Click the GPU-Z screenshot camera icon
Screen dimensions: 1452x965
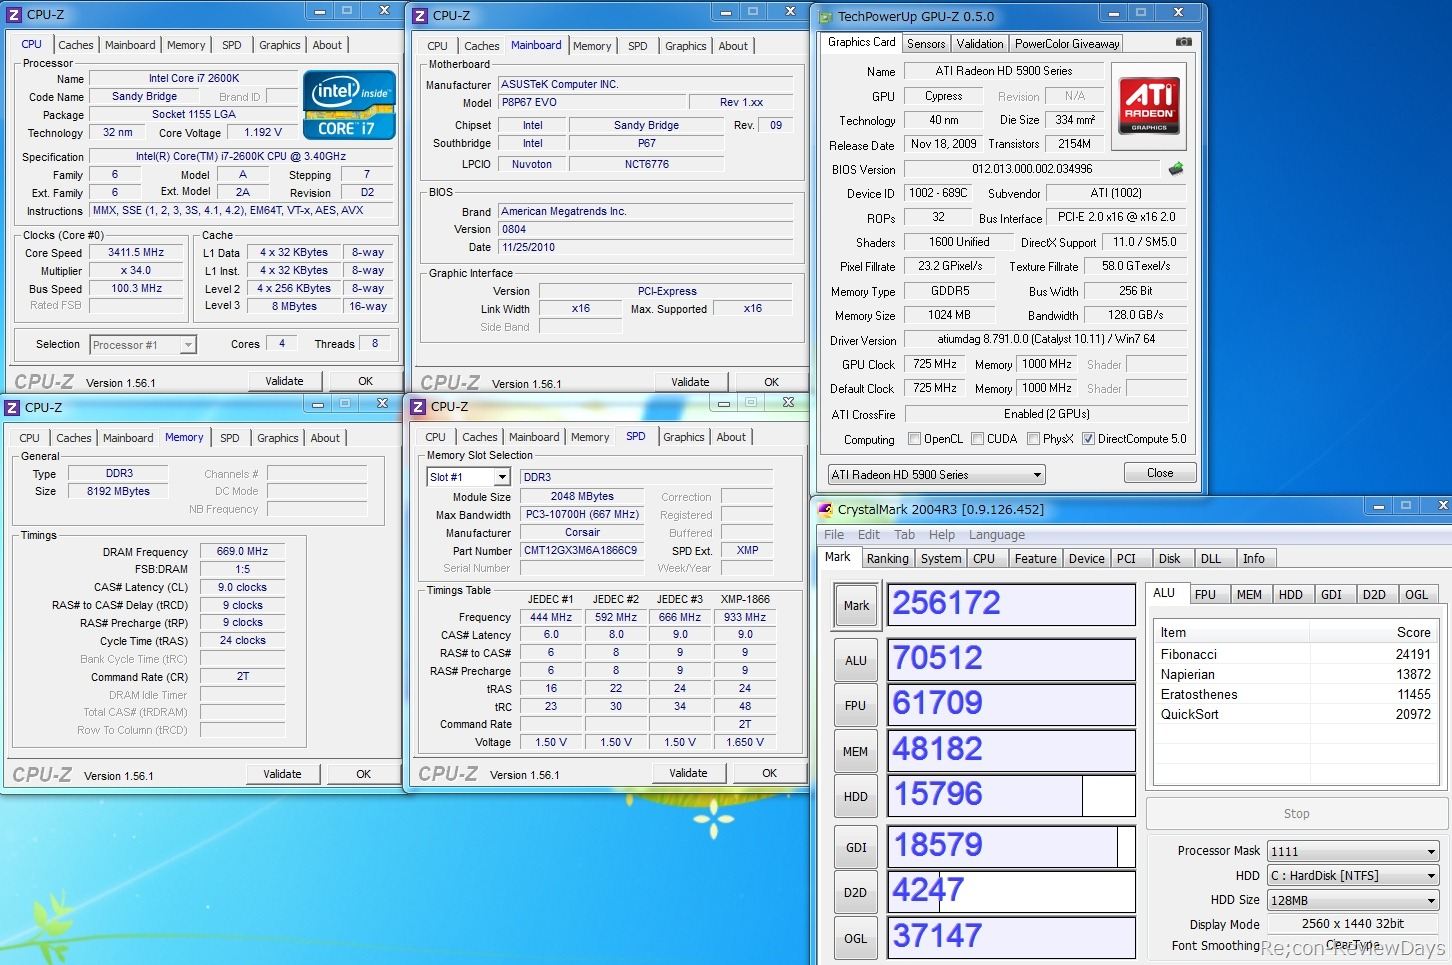[x=1183, y=43]
